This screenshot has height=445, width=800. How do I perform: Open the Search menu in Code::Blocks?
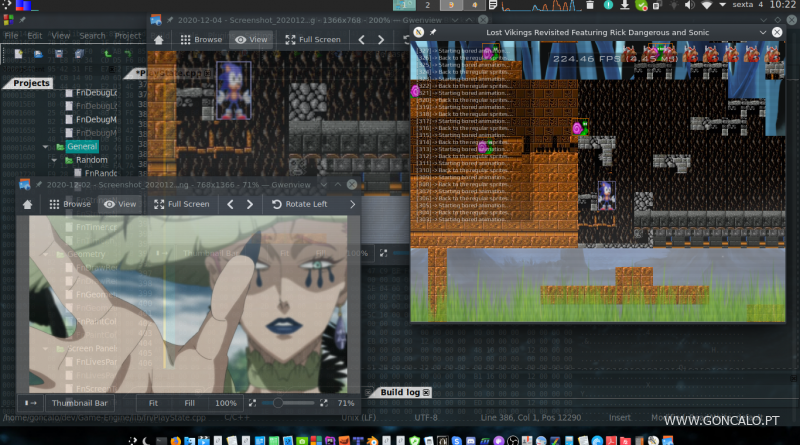(92, 36)
